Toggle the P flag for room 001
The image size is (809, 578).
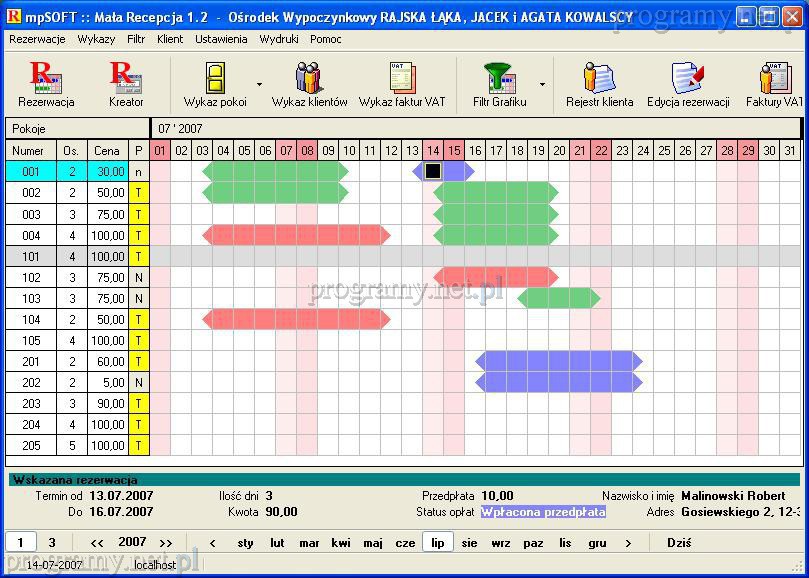coord(138,172)
